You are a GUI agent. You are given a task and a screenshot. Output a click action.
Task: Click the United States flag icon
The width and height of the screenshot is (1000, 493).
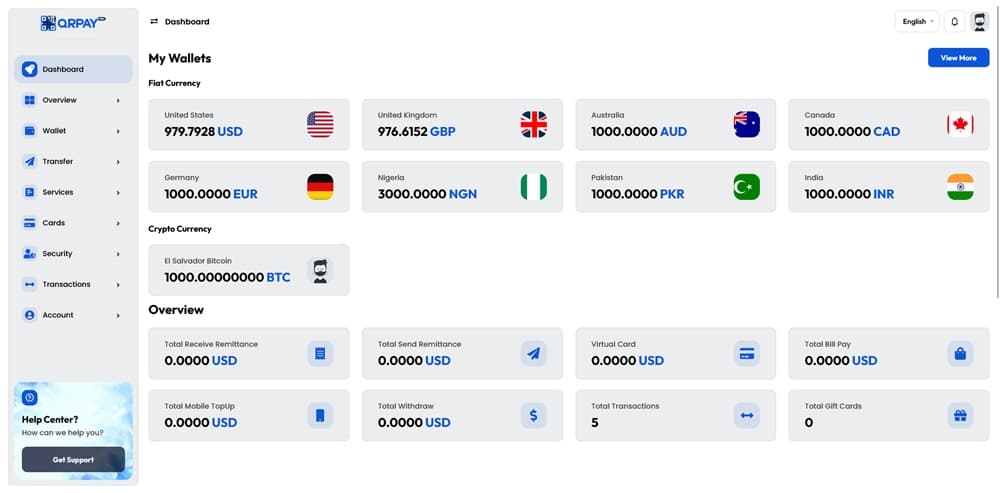(x=320, y=125)
